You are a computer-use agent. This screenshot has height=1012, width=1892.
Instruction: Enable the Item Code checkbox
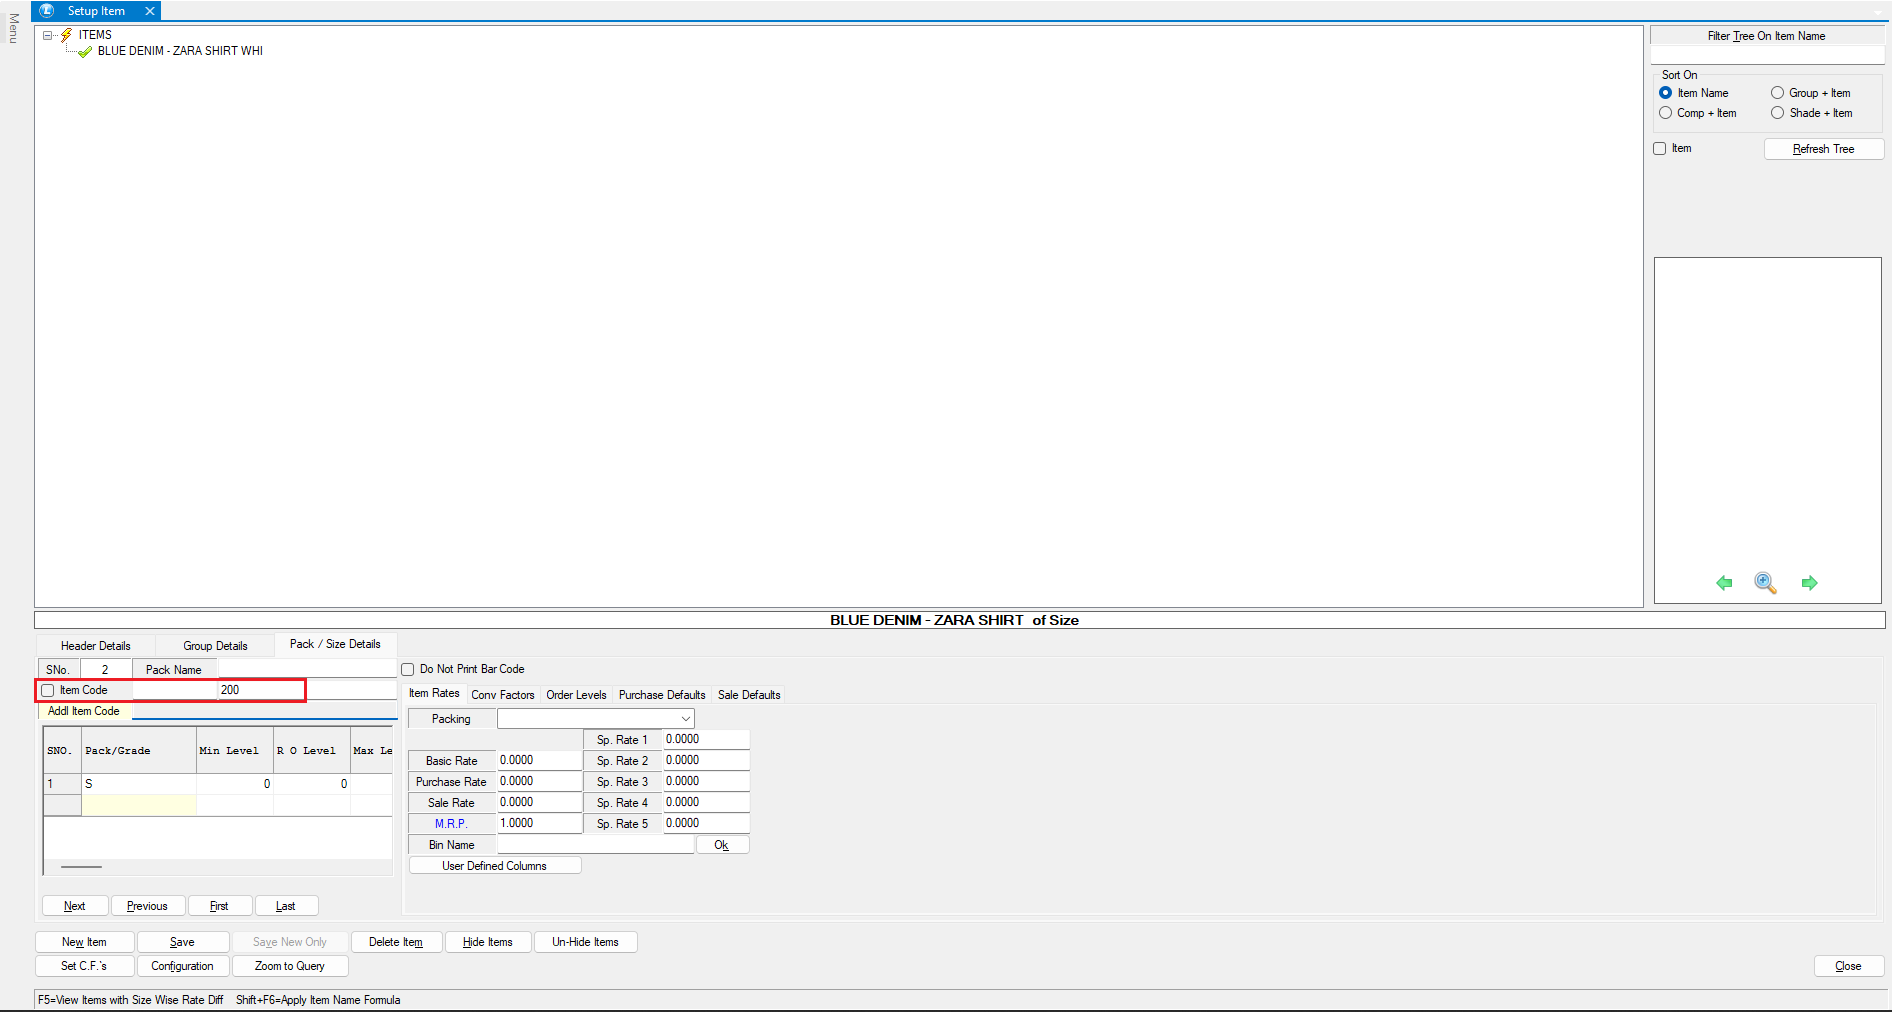[x=48, y=690]
